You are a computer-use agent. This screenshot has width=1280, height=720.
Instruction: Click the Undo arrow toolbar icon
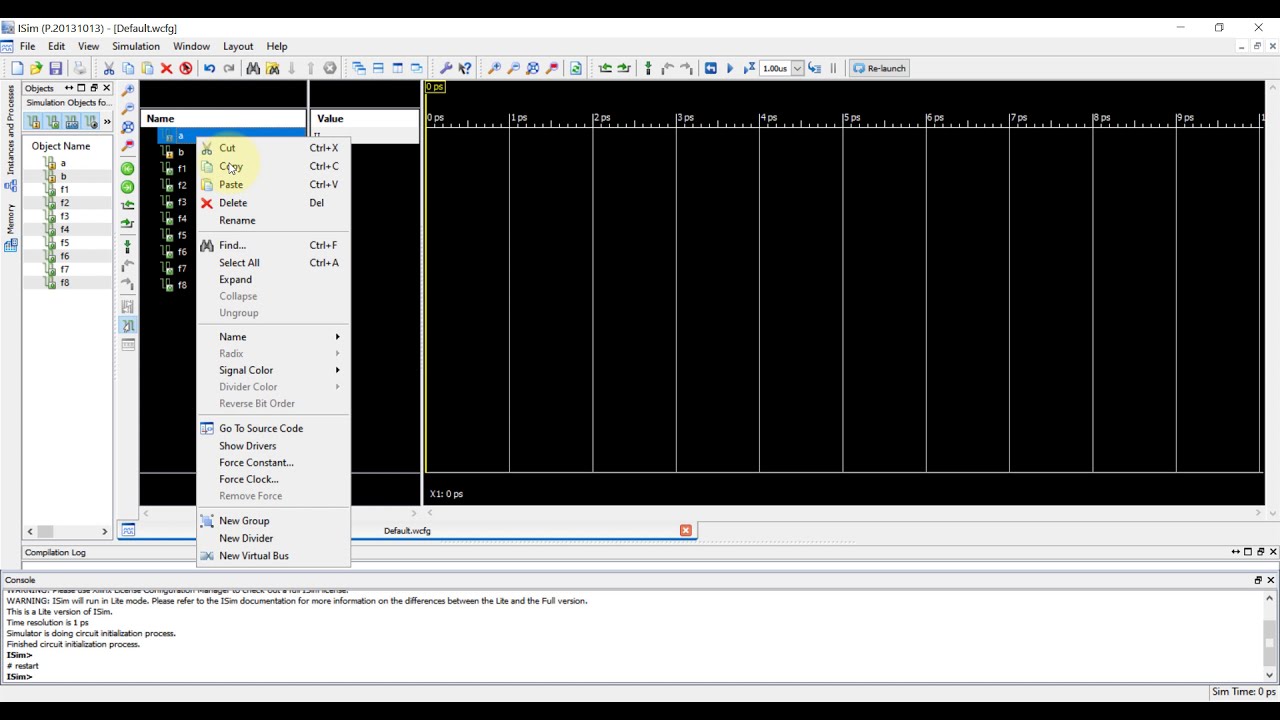(209, 68)
